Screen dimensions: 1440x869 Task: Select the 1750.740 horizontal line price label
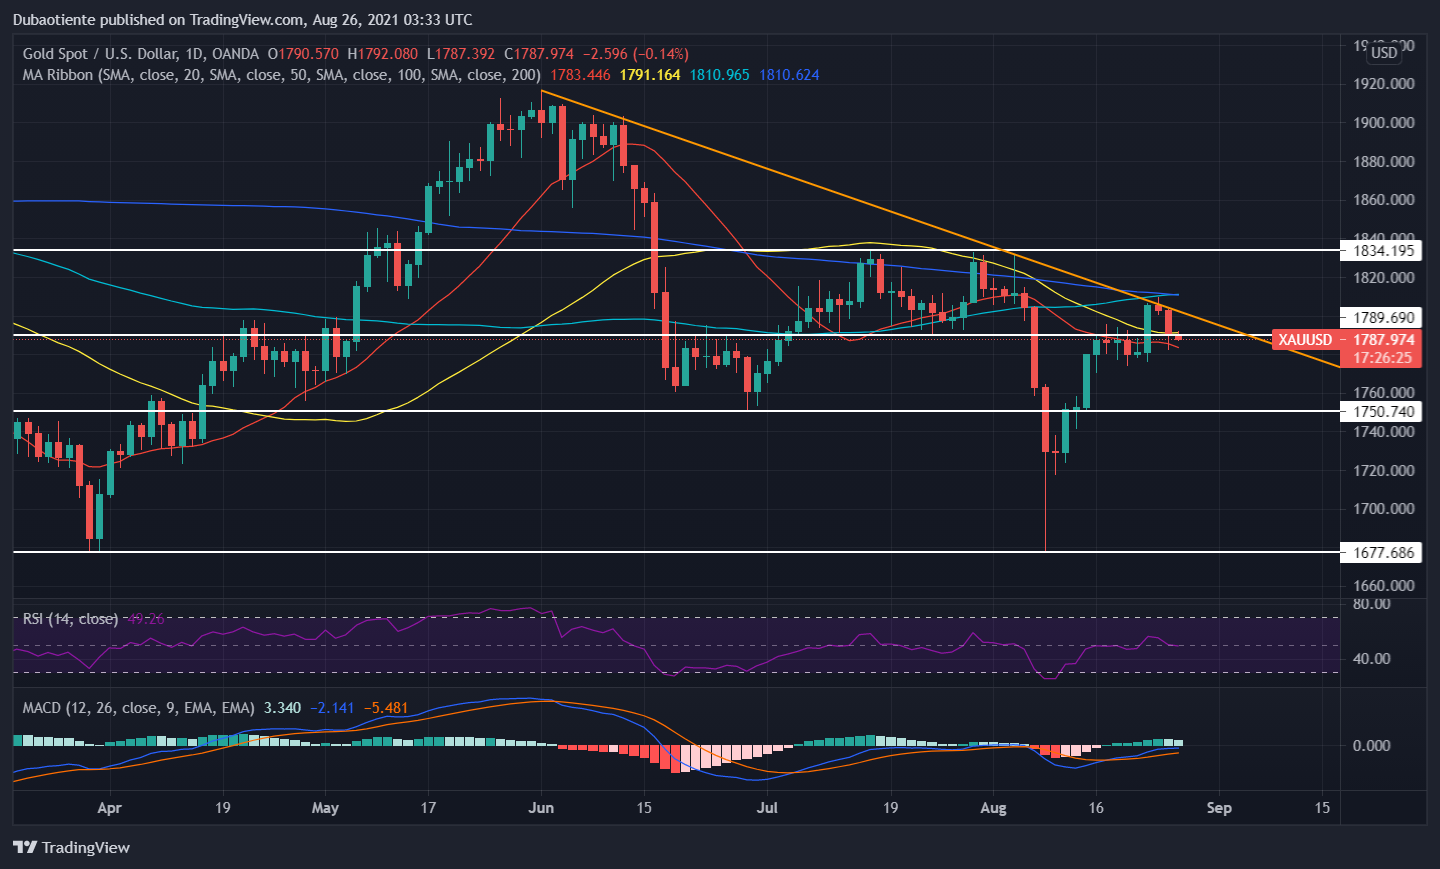[x=1383, y=411]
